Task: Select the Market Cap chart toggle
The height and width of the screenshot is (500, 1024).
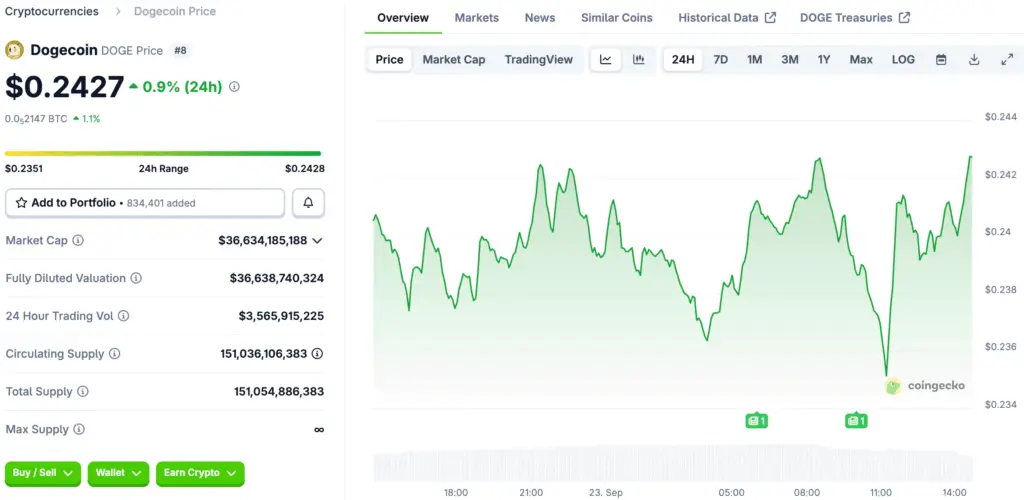Action: 454,59
